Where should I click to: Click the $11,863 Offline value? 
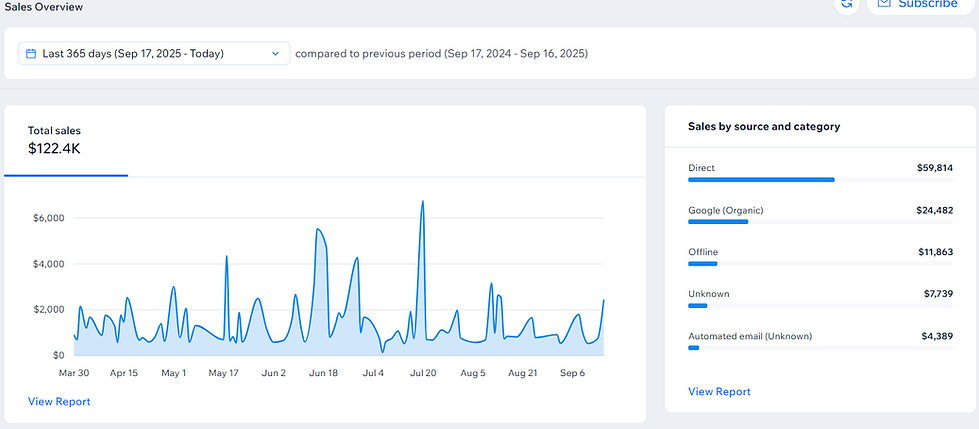(936, 252)
